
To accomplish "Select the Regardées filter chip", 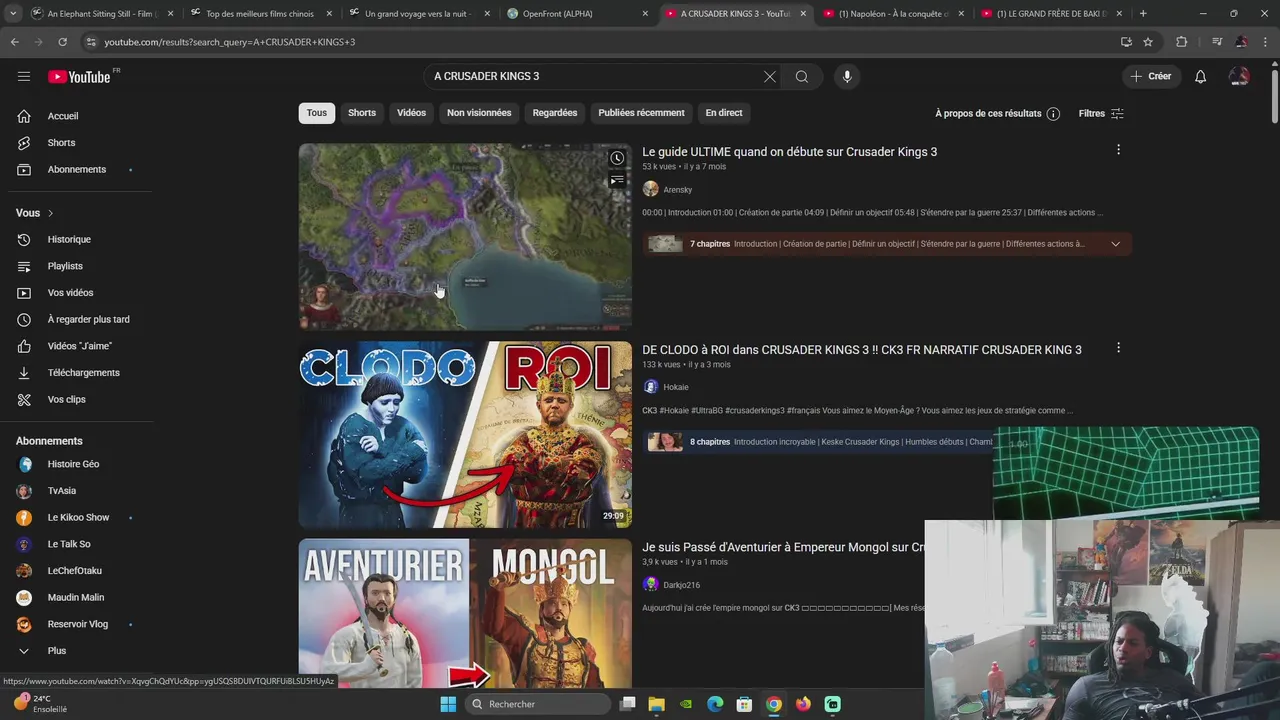I will coord(555,113).
